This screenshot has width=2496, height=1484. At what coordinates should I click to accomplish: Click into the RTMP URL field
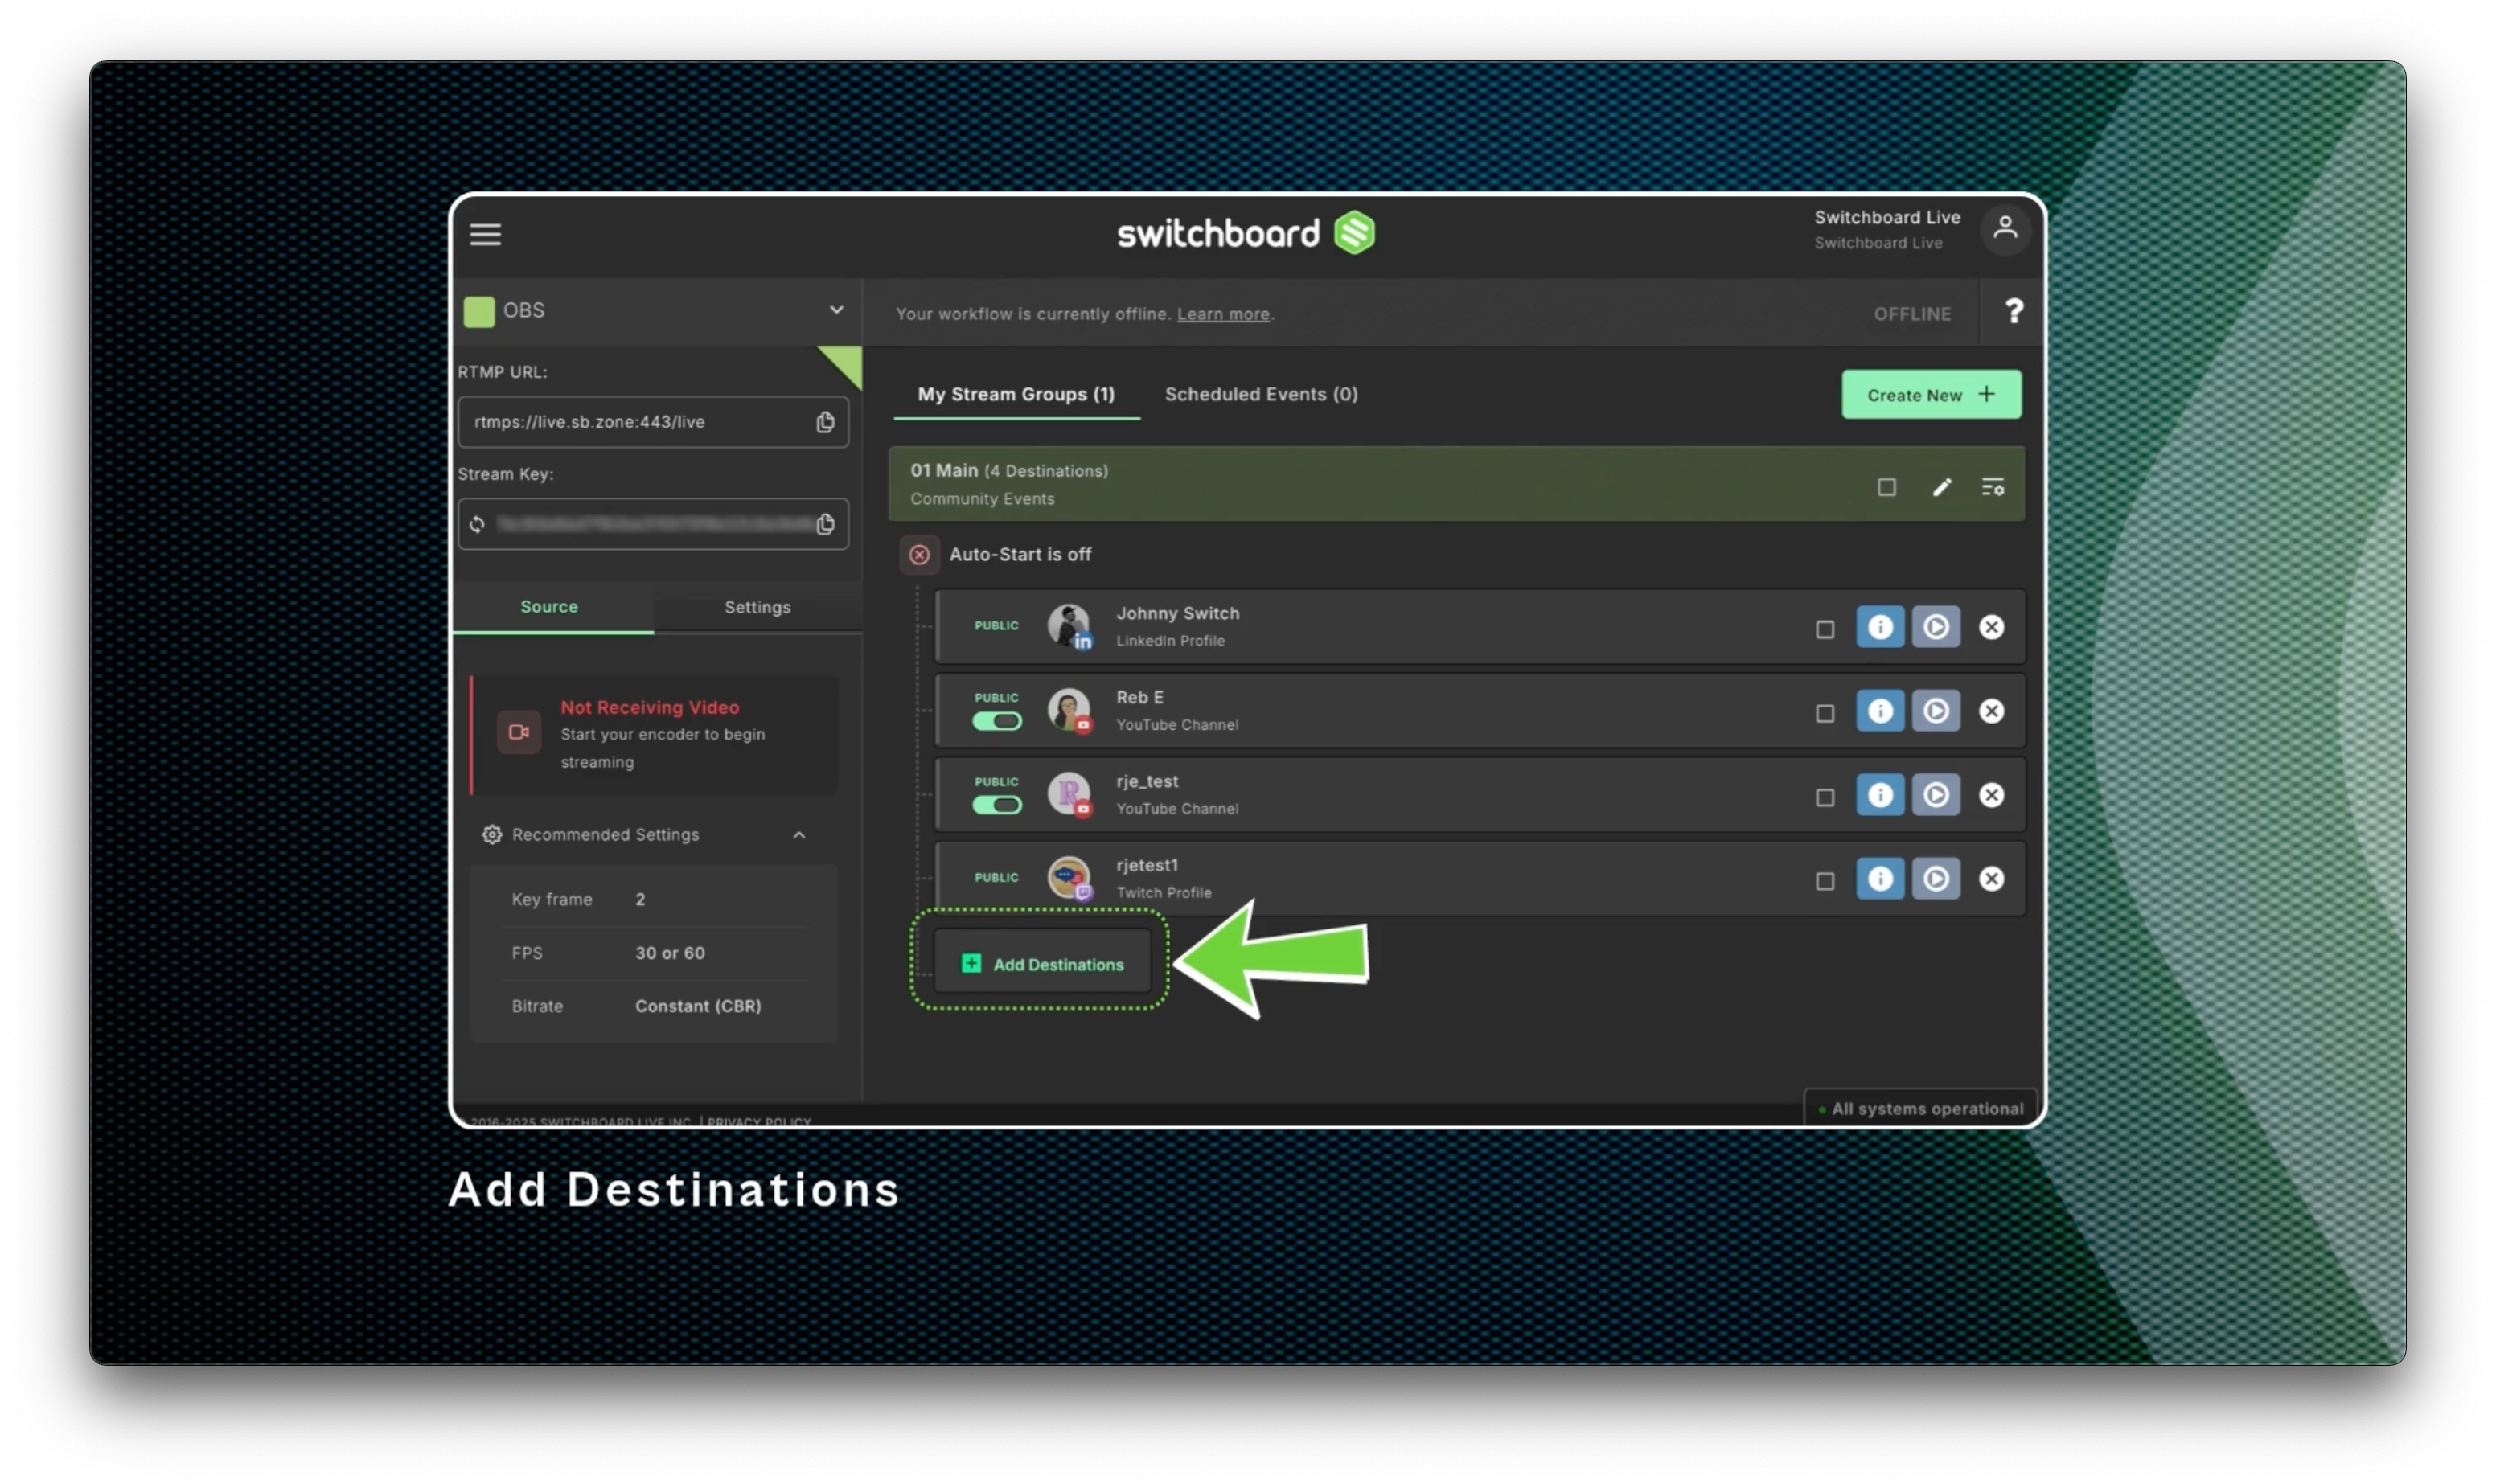click(x=652, y=422)
